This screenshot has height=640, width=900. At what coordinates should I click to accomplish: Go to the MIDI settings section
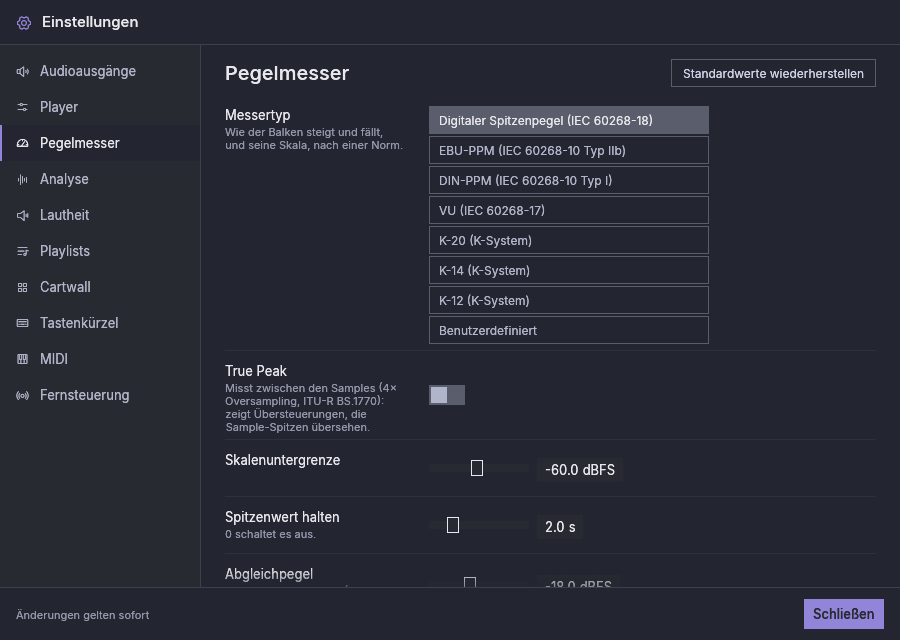click(100, 359)
